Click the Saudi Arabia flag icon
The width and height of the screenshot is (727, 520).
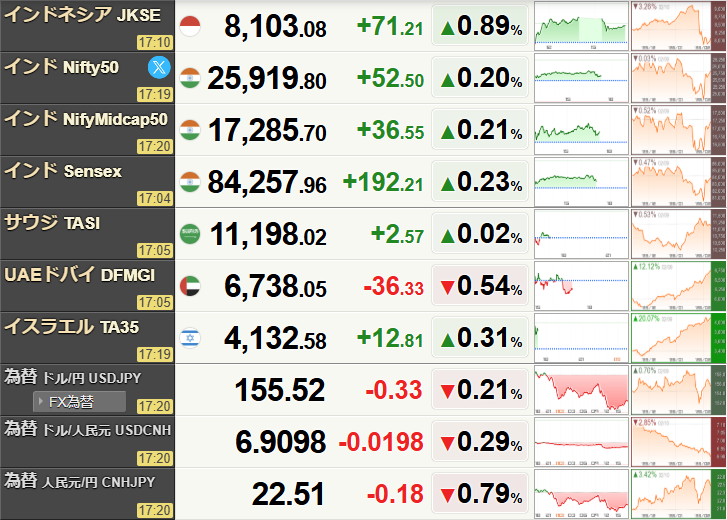coord(190,234)
